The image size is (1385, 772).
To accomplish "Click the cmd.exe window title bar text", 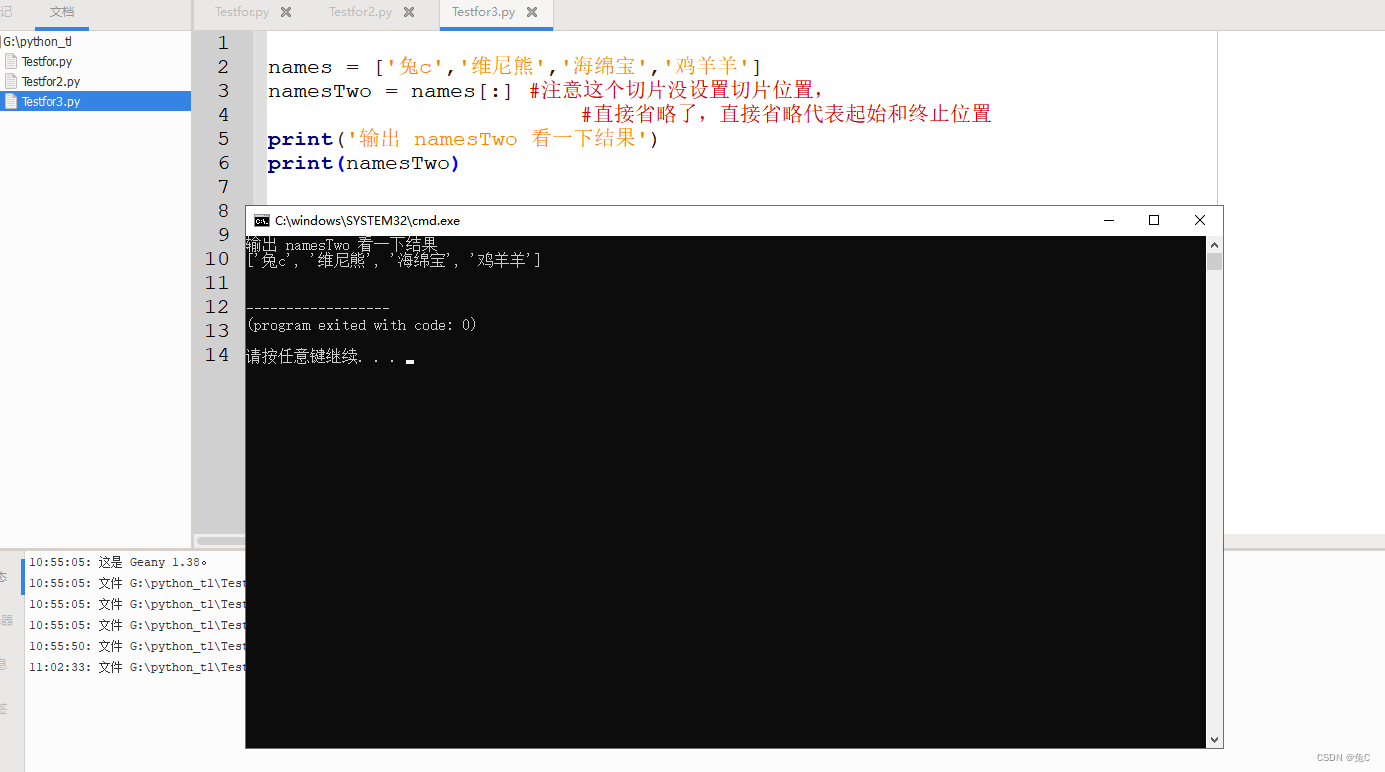I will point(367,220).
